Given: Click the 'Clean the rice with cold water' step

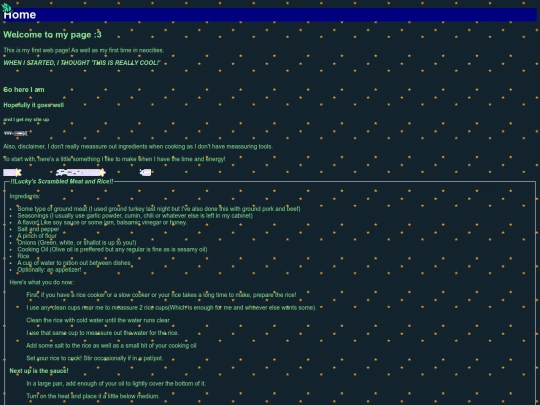Looking at the screenshot, I should click(98, 320).
